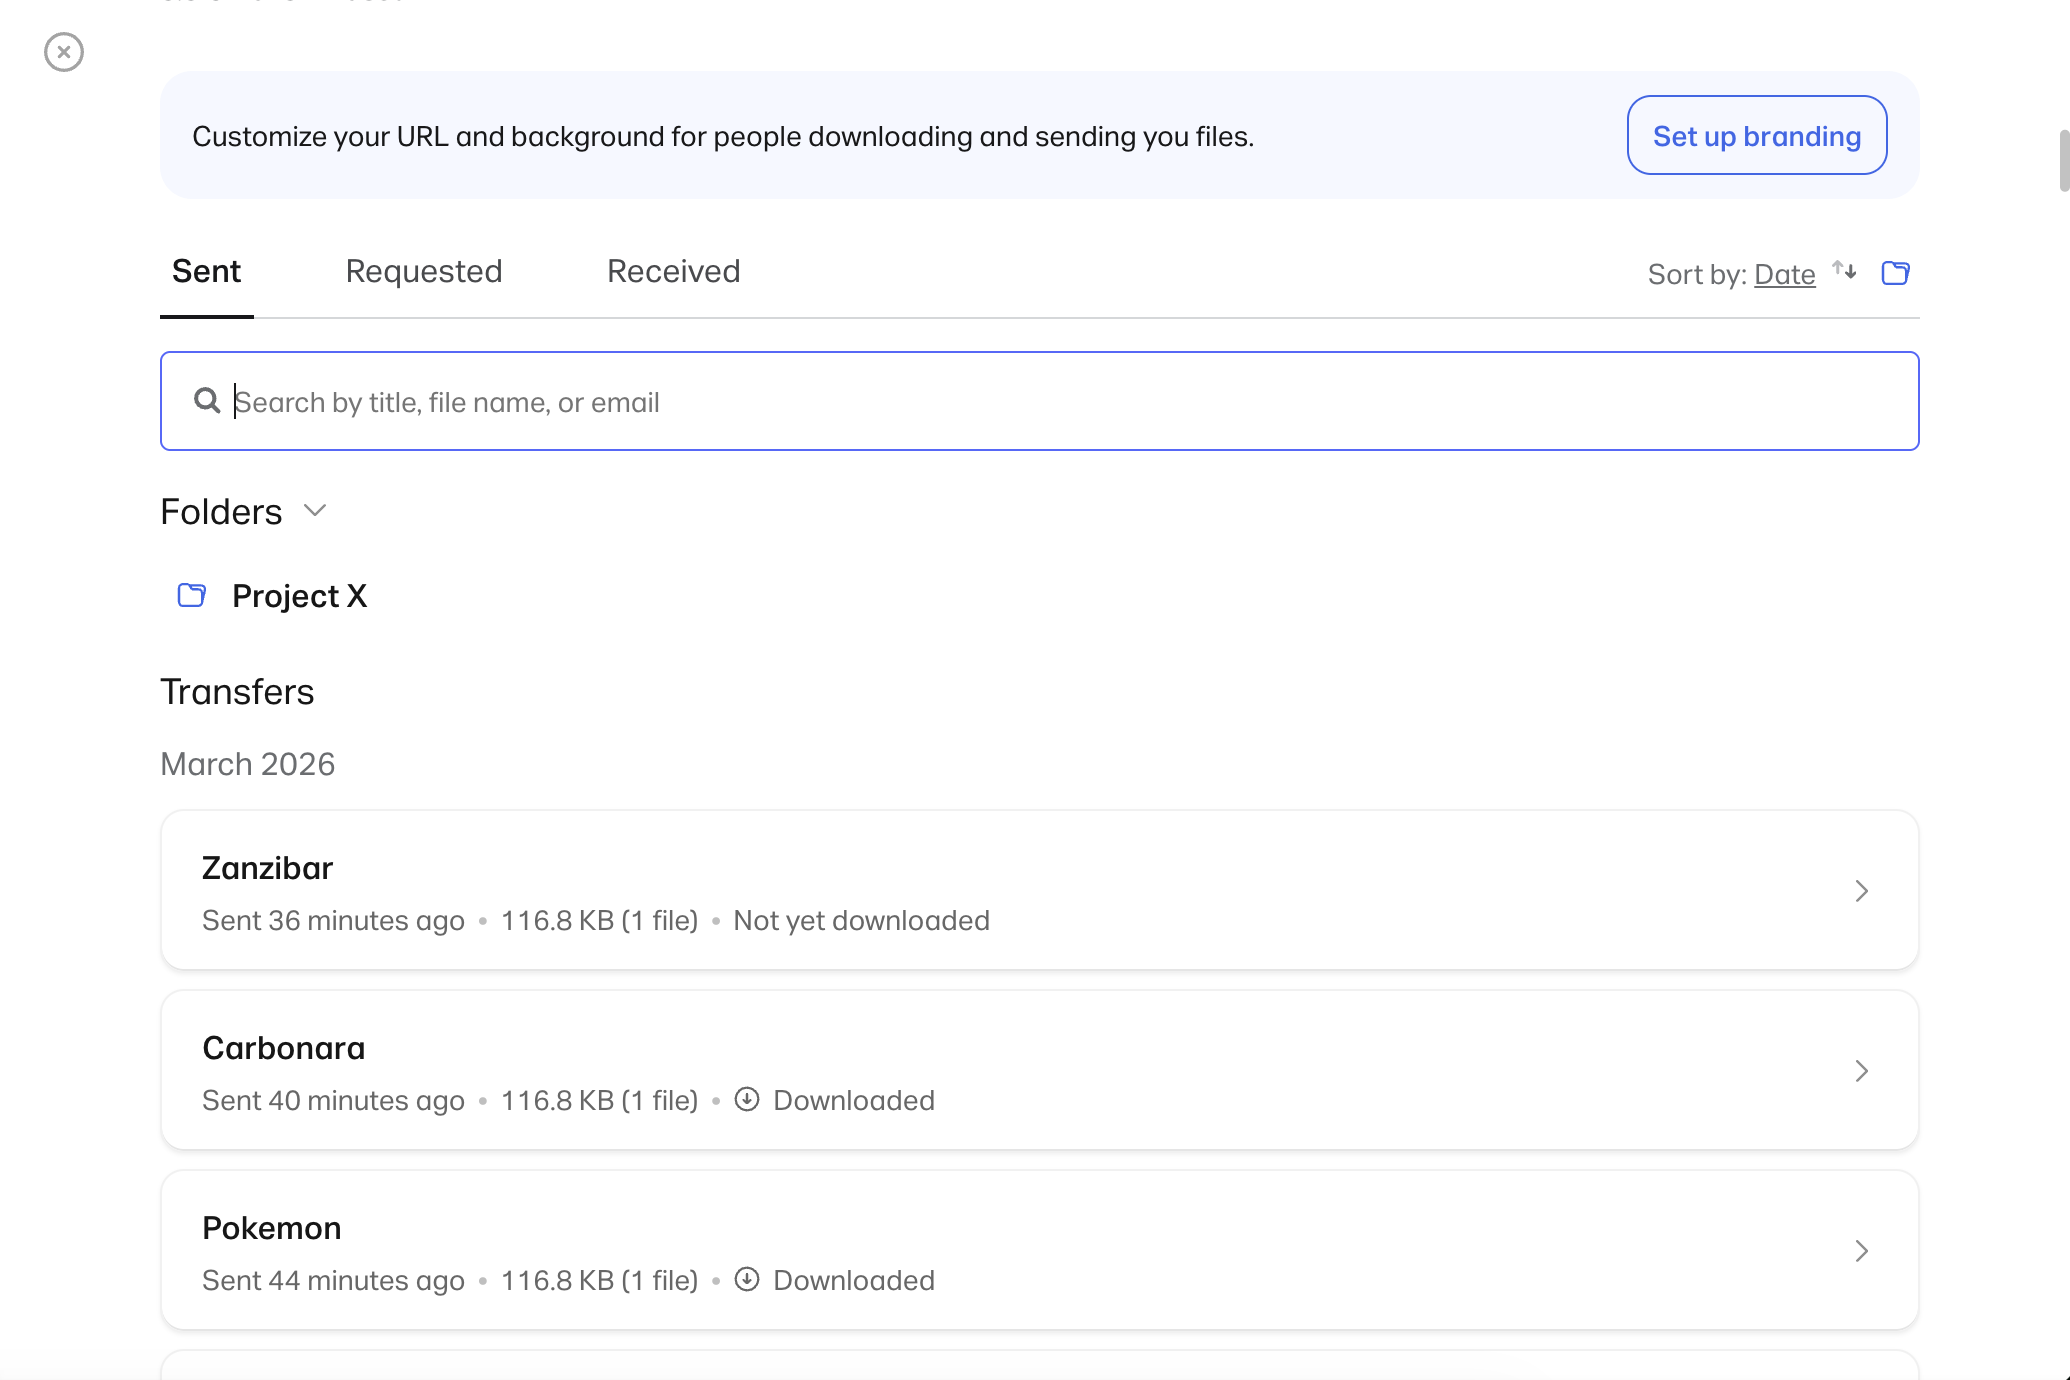Click the new folder icon near Sort by
This screenshot has width=2070, height=1380.
click(1895, 273)
